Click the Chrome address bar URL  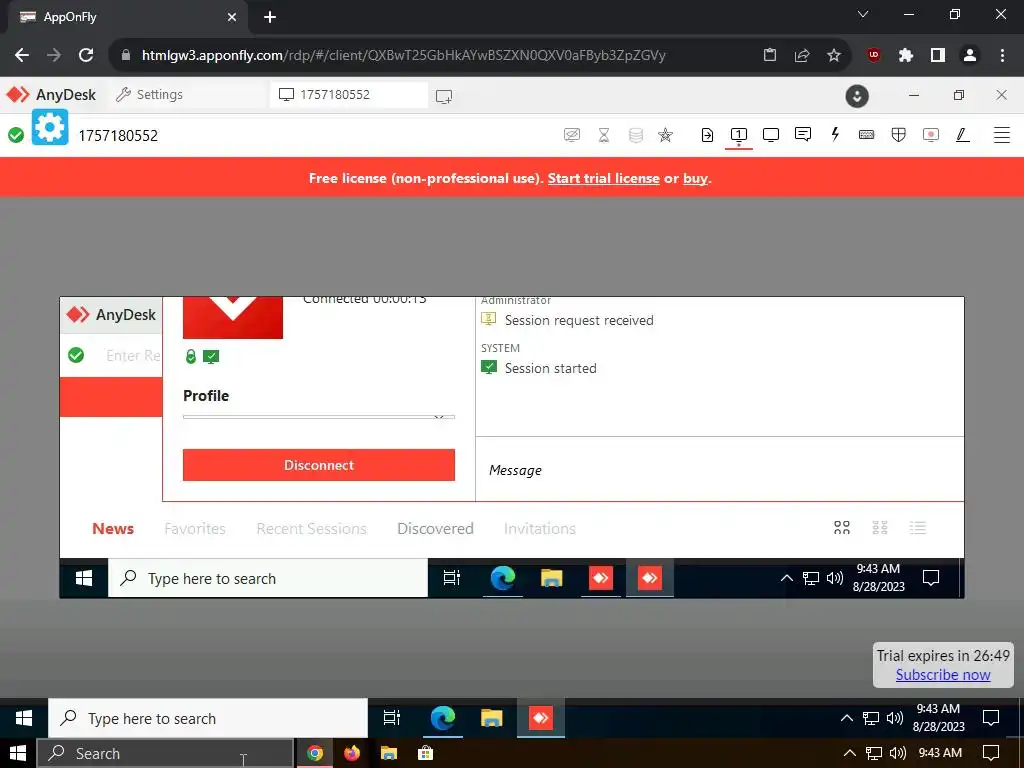[x=404, y=55]
